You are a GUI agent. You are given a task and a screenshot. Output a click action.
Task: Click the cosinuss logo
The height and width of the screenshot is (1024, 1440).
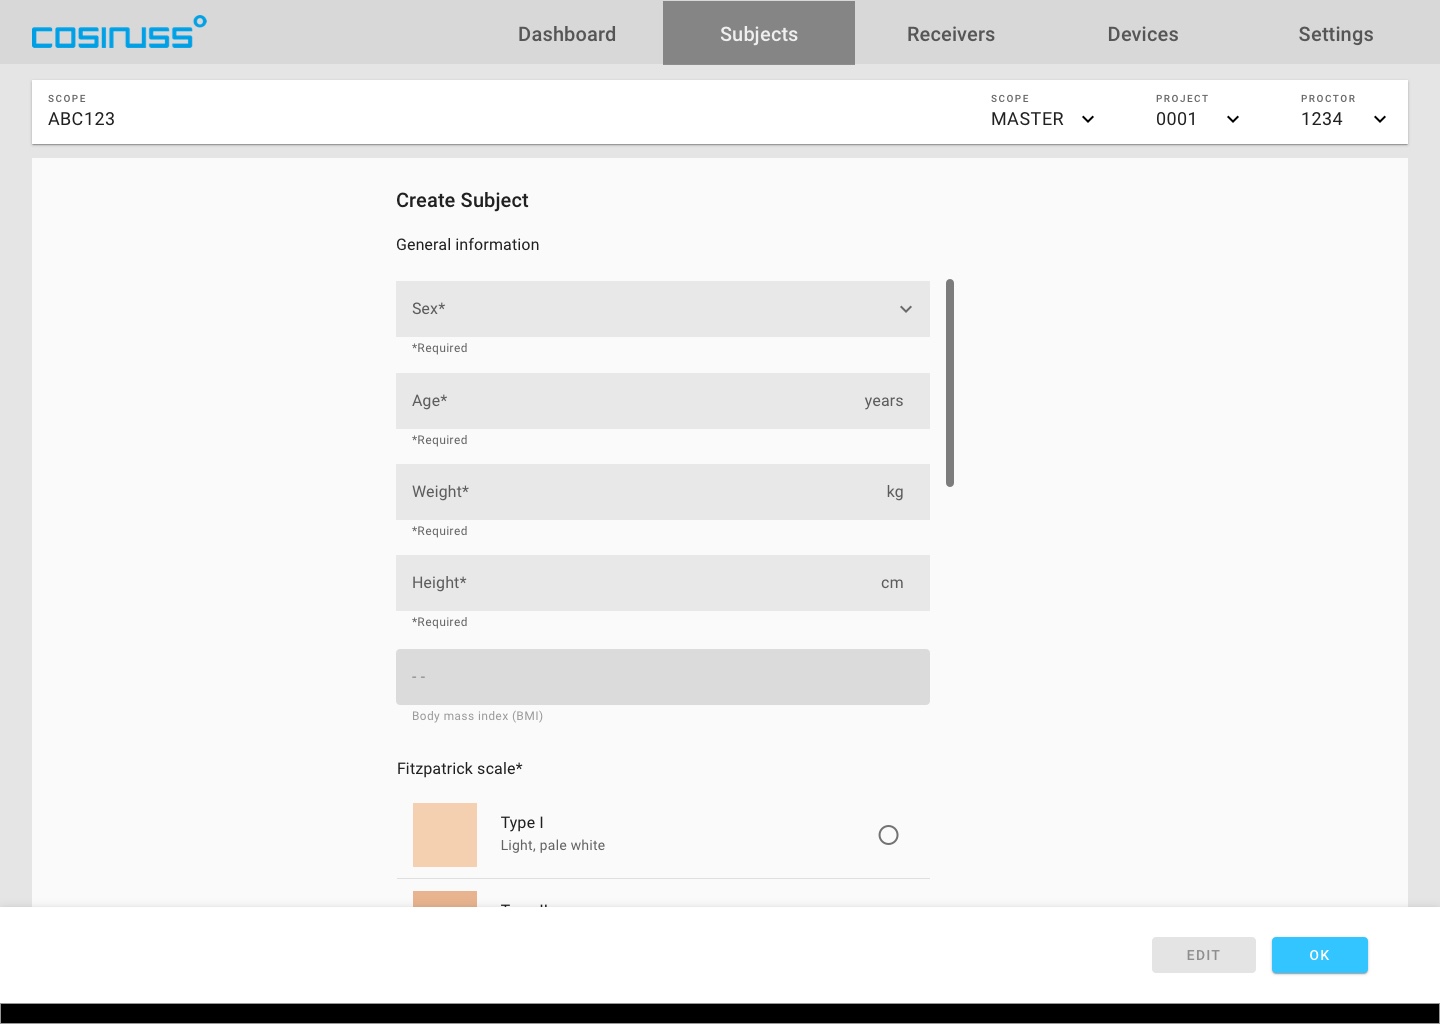point(119,32)
